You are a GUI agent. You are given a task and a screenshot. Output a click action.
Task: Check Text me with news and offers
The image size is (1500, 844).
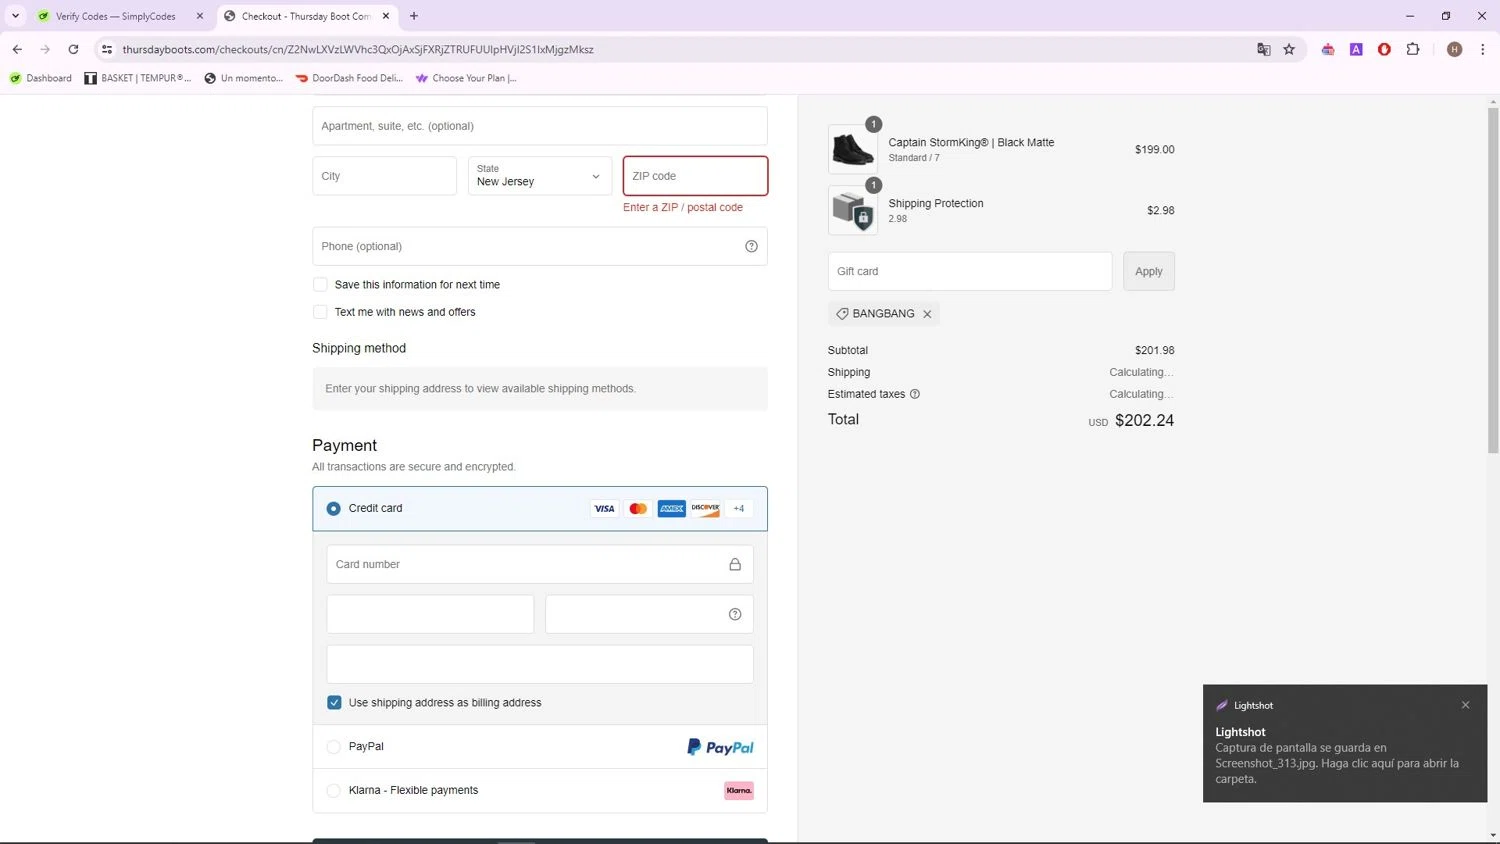point(320,312)
